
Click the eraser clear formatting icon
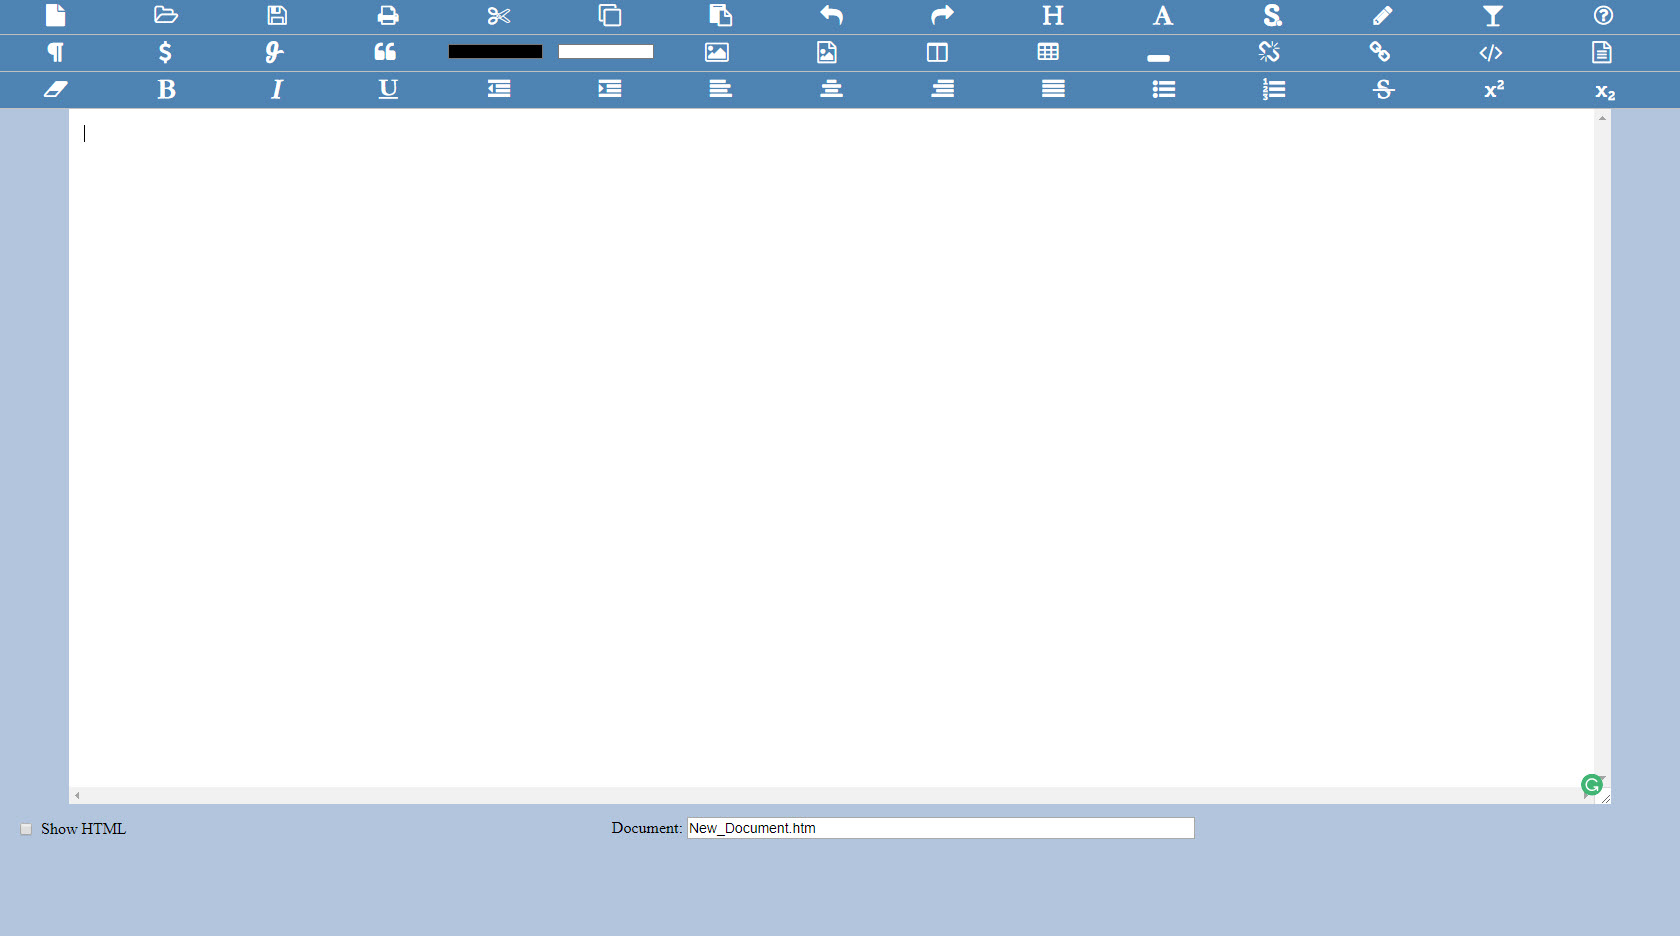56,90
